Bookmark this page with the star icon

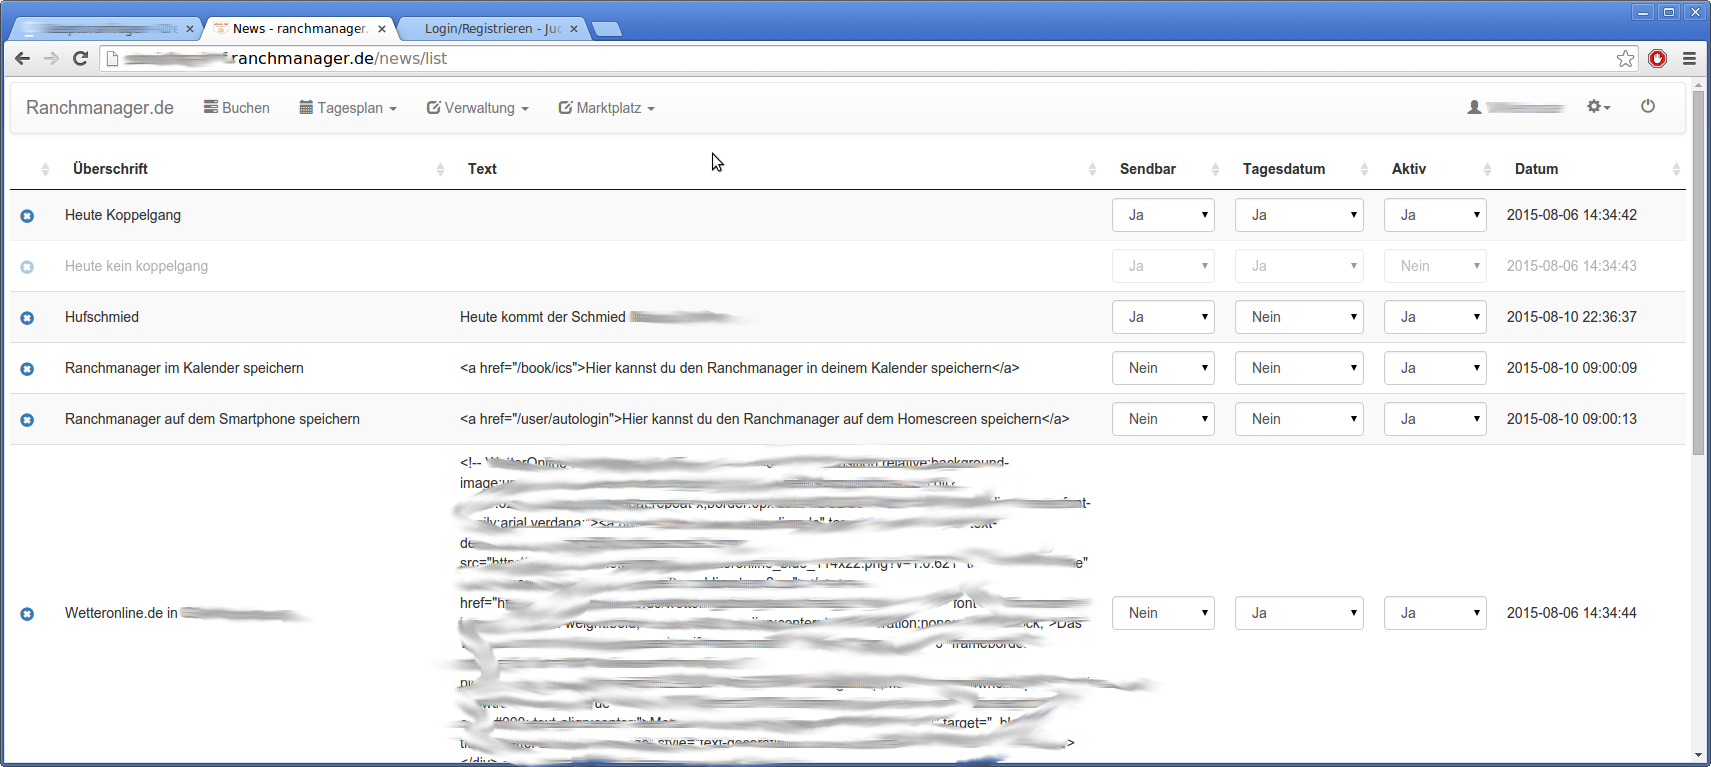click(x=1625, y=59)
